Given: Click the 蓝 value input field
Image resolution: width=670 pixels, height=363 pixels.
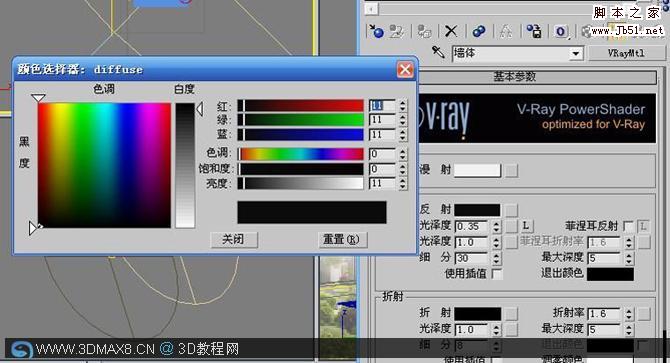Looking at the screenshot, I should tap(383, 135).
